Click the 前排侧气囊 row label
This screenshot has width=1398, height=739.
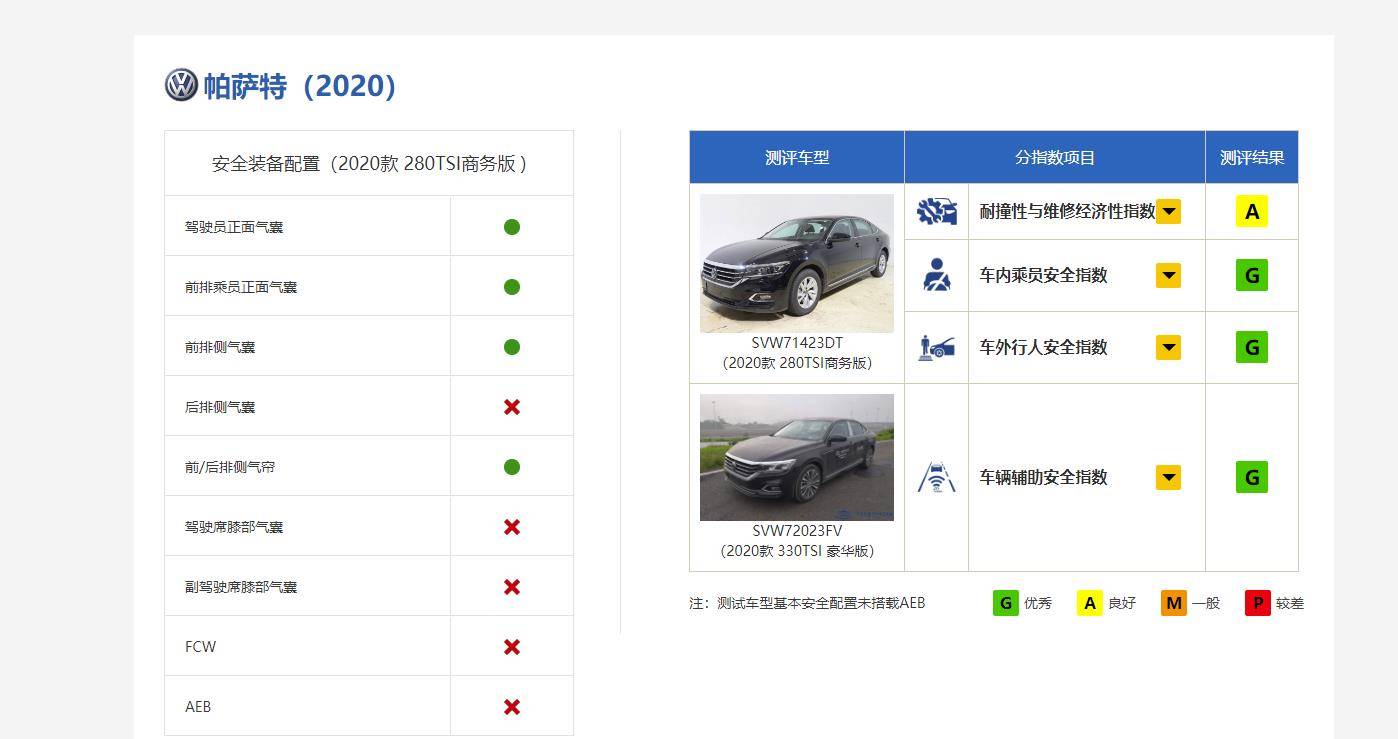click(220, 347)
